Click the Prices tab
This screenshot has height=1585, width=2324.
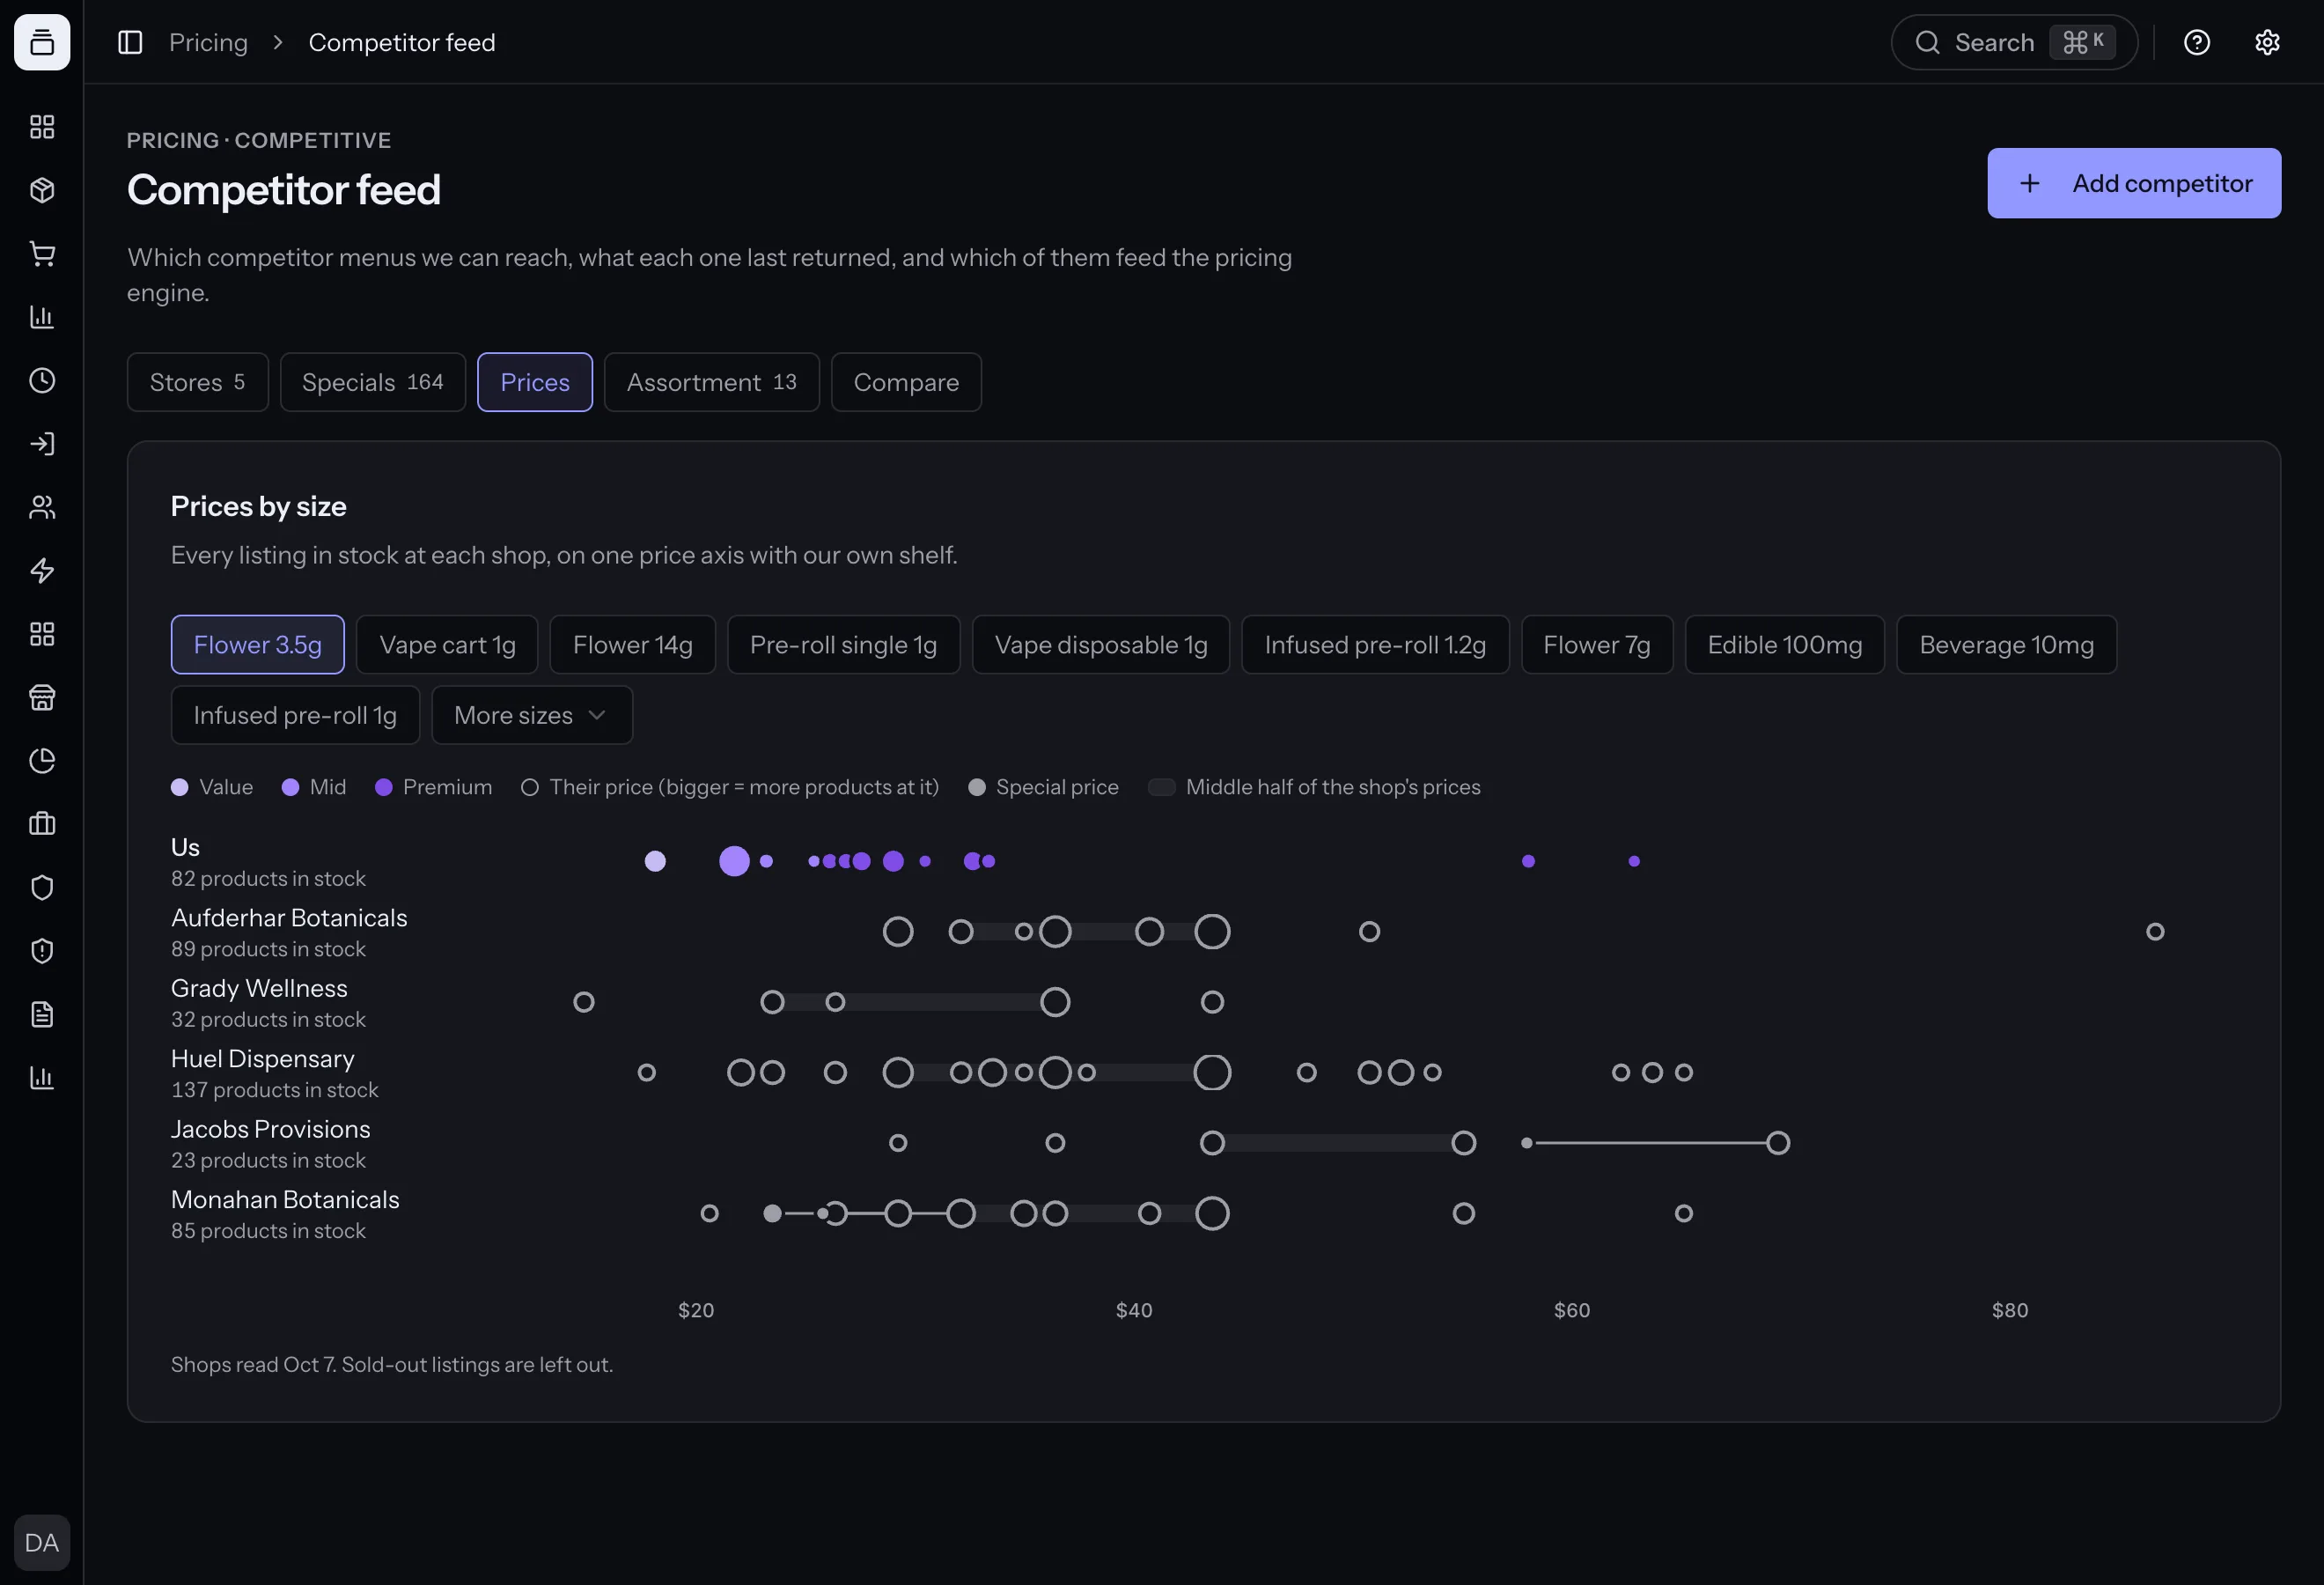[x=535, y=382]
